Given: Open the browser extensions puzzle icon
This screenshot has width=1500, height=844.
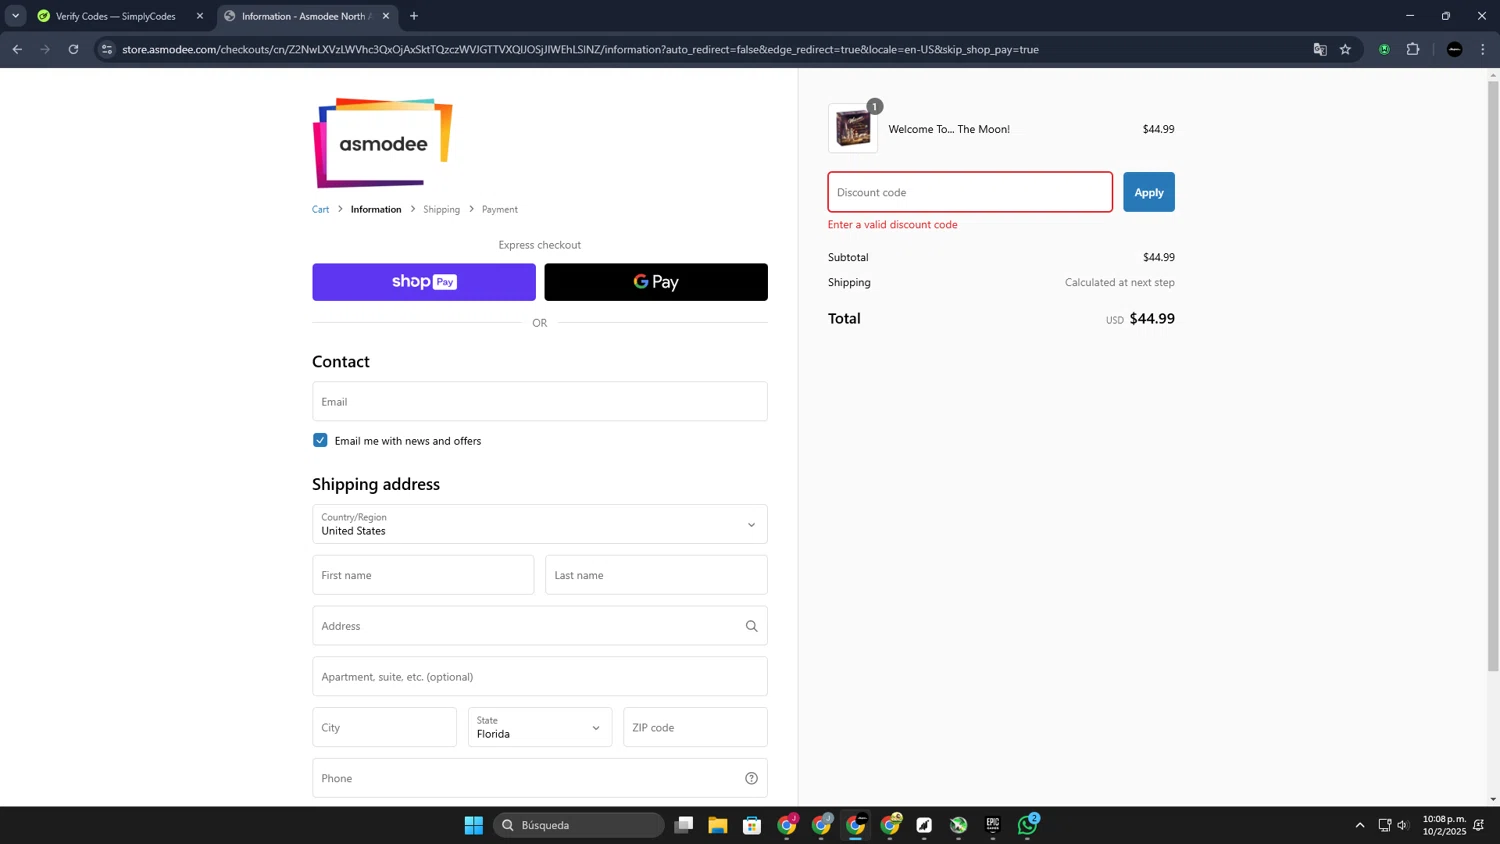Looking at the screenshot, I should click(x=1413, y=49).
